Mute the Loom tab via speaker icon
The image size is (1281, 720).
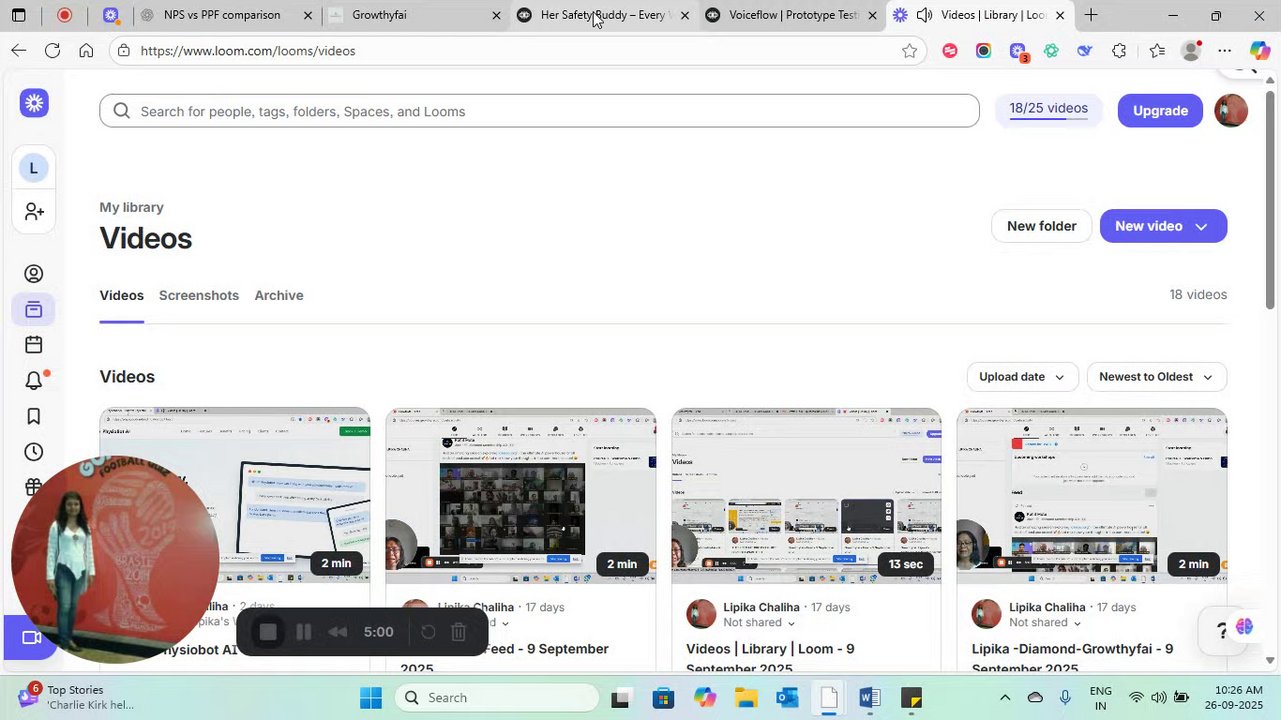pyautogui.click(x=924, y=15)
